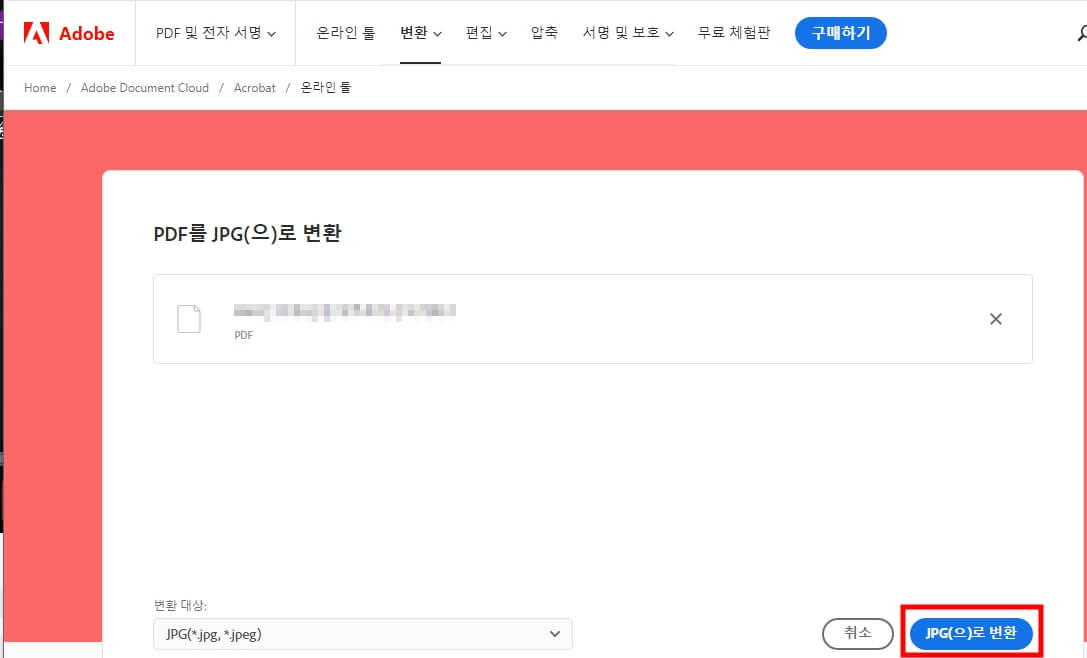Select the 온라인 툴 menu item
1087x658 pixels.
pyautogui.click(x=344, y=32)
